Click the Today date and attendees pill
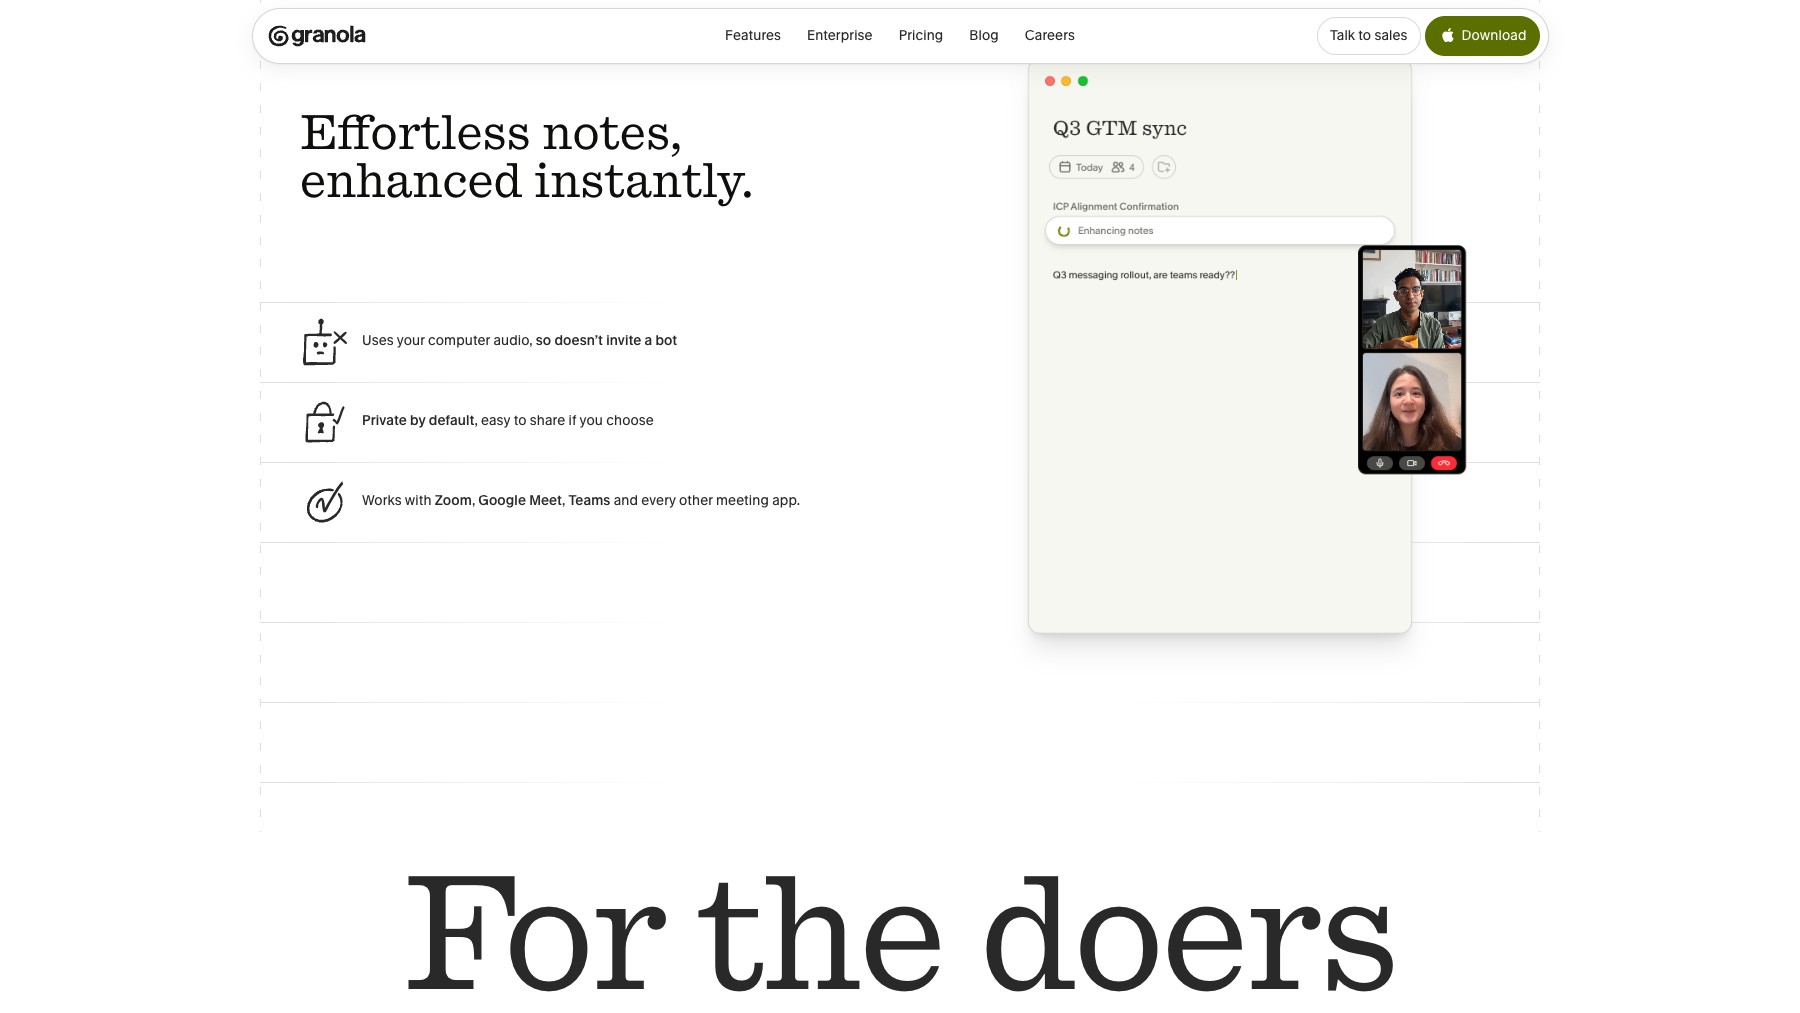The height and width of the screenshot is (1013, 1800). pyautogui.click(x=1096, y=167)
